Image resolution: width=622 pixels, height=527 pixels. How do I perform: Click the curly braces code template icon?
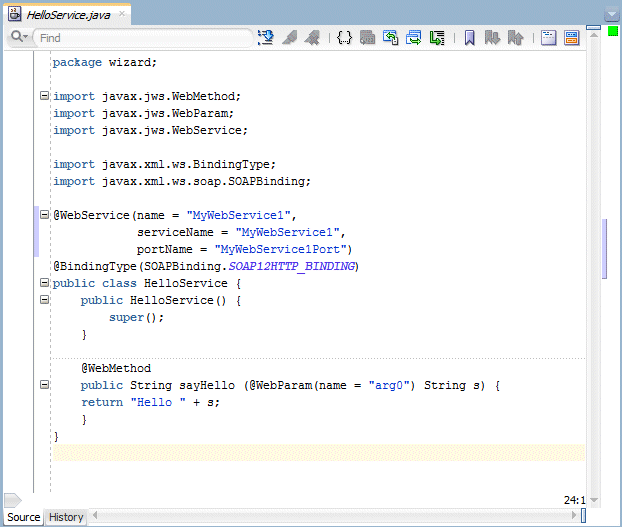click(x=344, y=38)
